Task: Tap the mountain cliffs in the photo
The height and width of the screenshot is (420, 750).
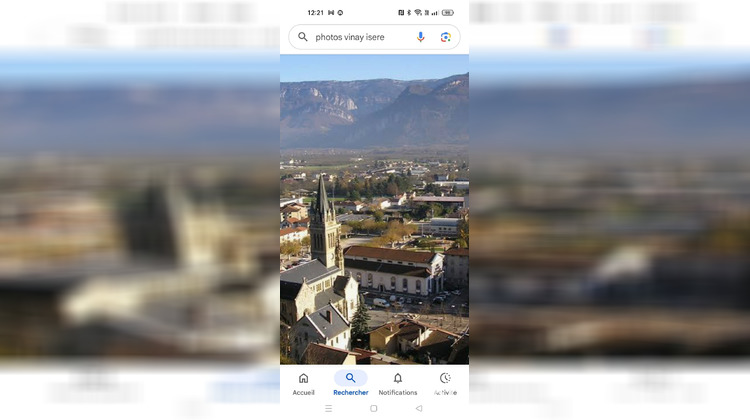Action: pyautogui.click(x=350, y=100)
